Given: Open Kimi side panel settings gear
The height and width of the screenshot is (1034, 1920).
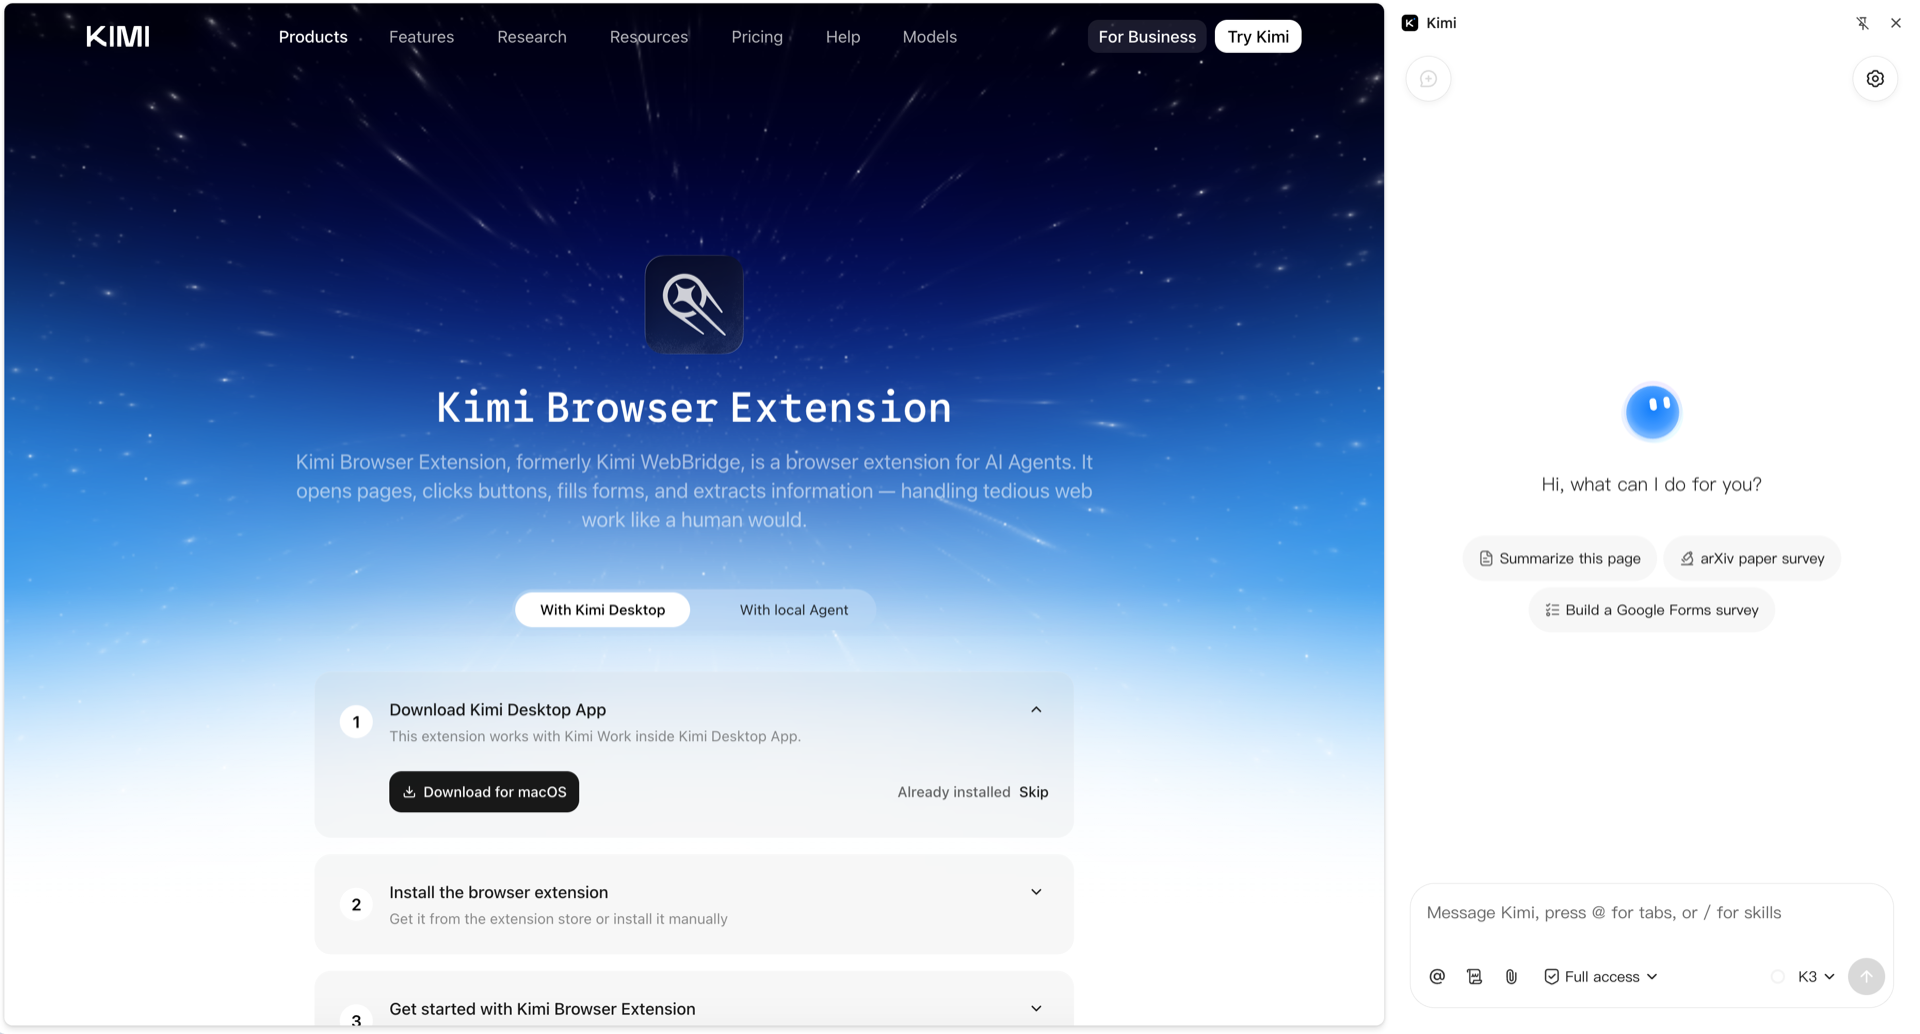Looking at the screenshot, I should (x=1875, y=79).
